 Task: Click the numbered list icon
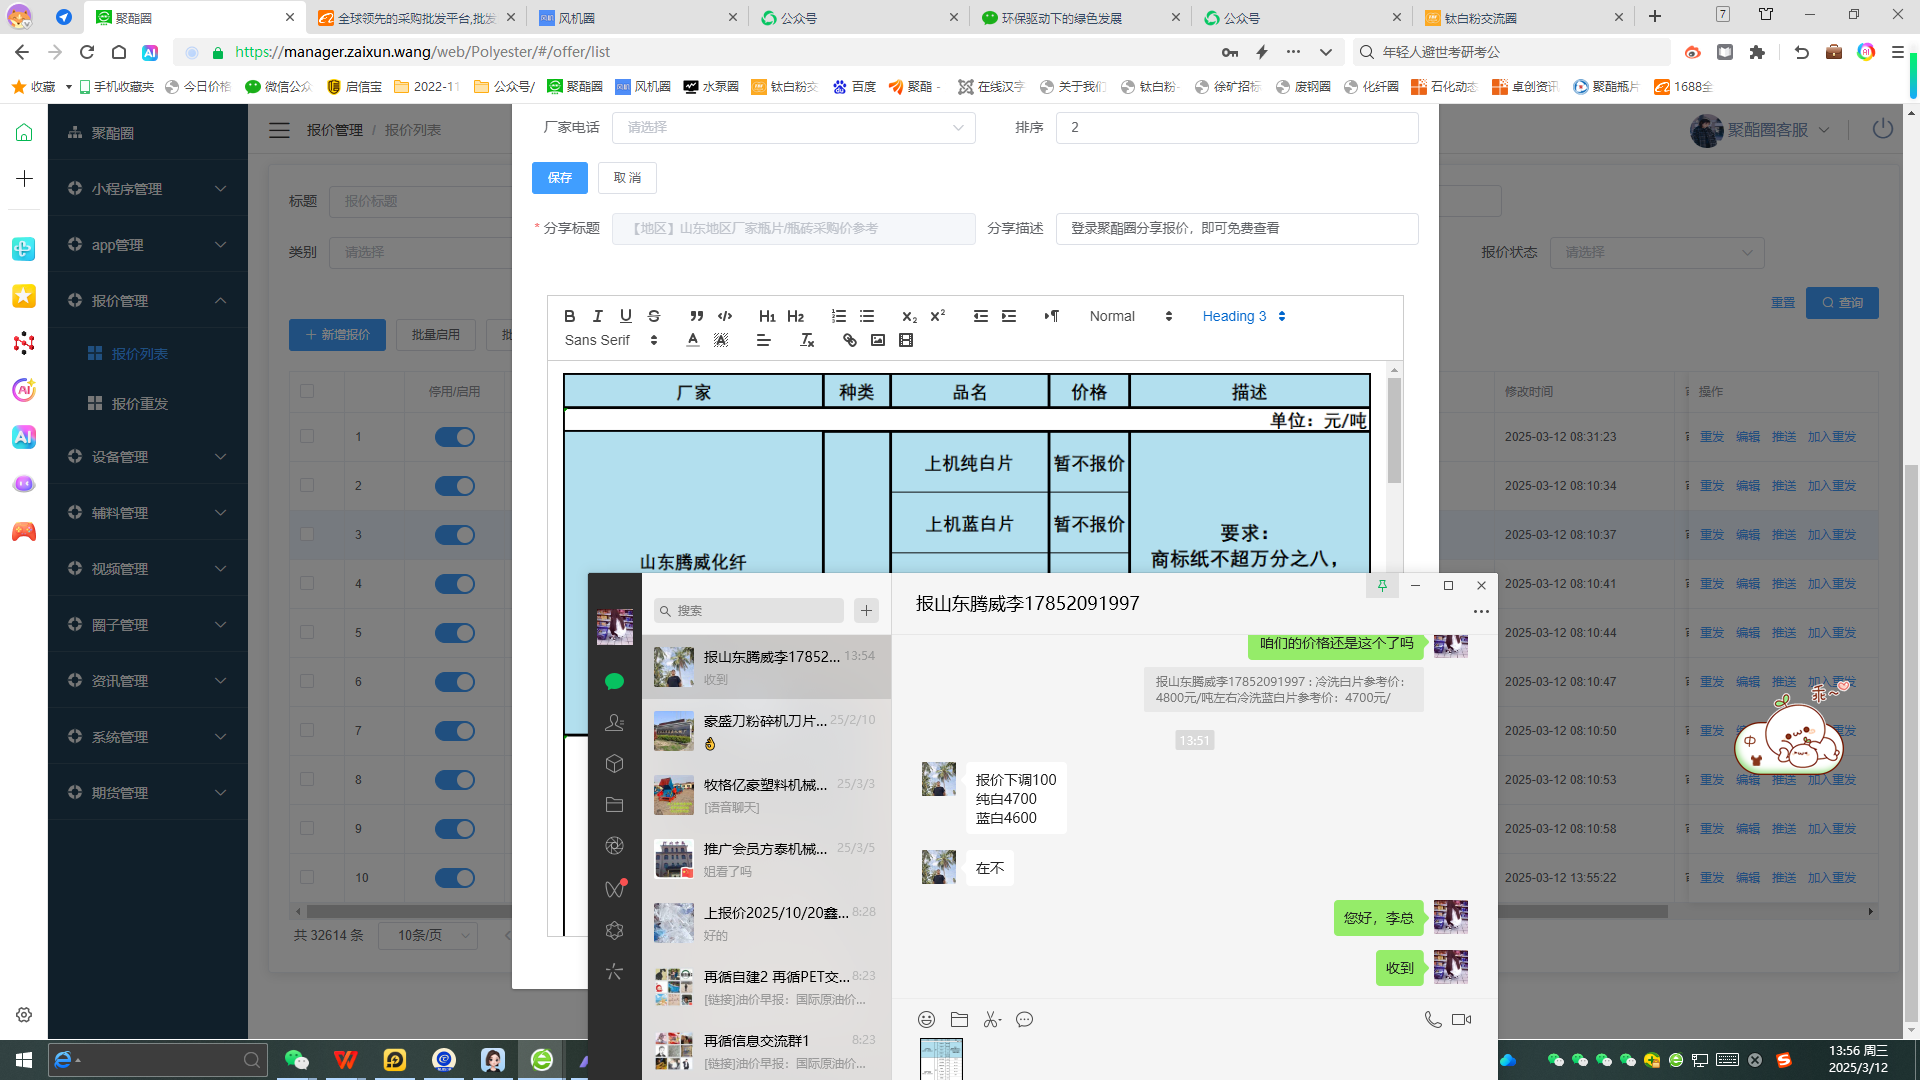tap(839, 316)
